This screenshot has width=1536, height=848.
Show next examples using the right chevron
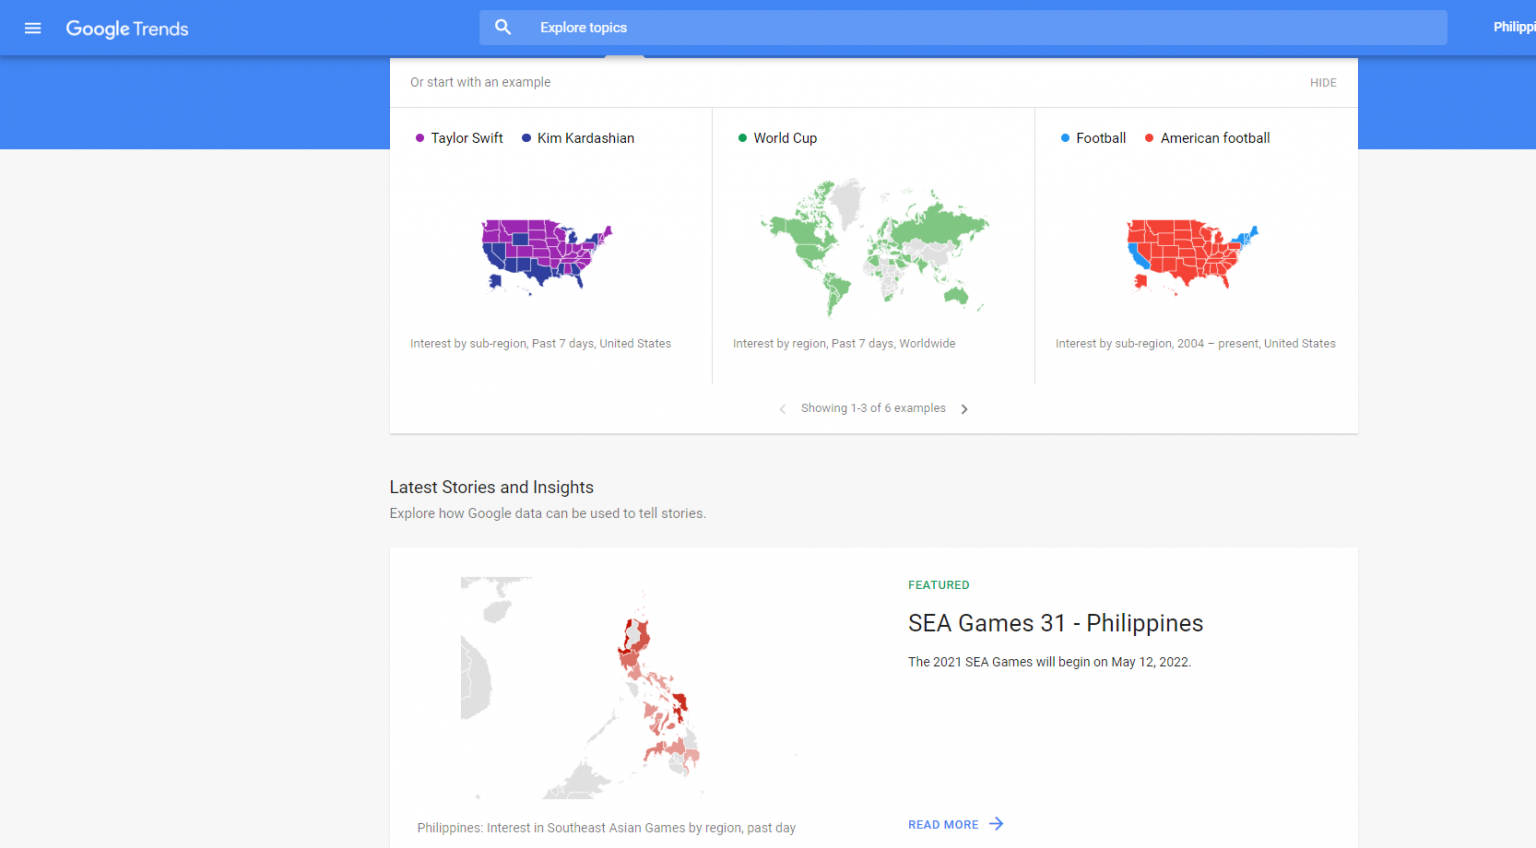pos(964,408)
